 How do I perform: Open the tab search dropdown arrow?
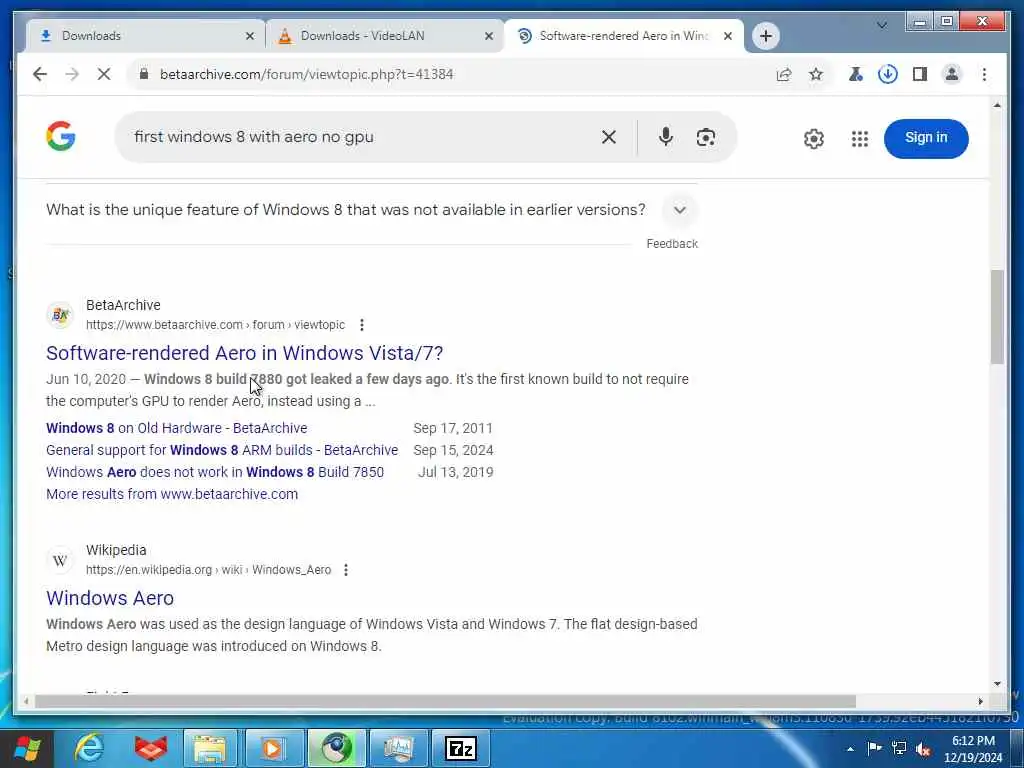coord(882,25)
